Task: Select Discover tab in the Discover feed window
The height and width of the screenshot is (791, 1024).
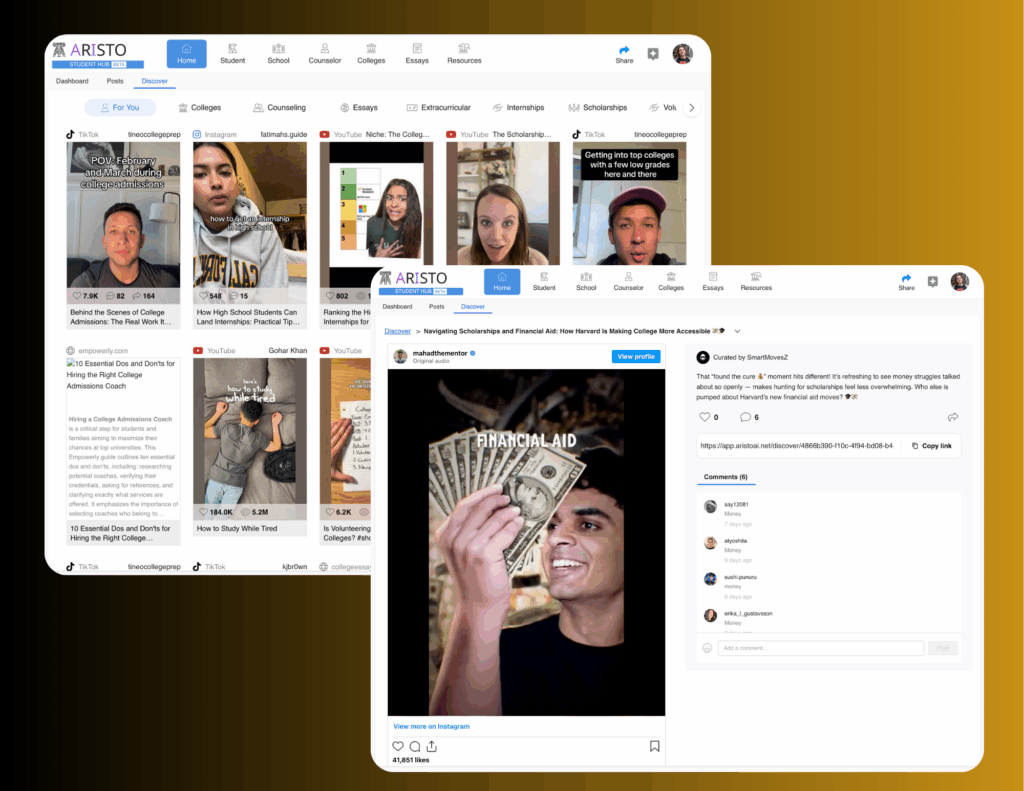Action: click(x=155, y=81)
